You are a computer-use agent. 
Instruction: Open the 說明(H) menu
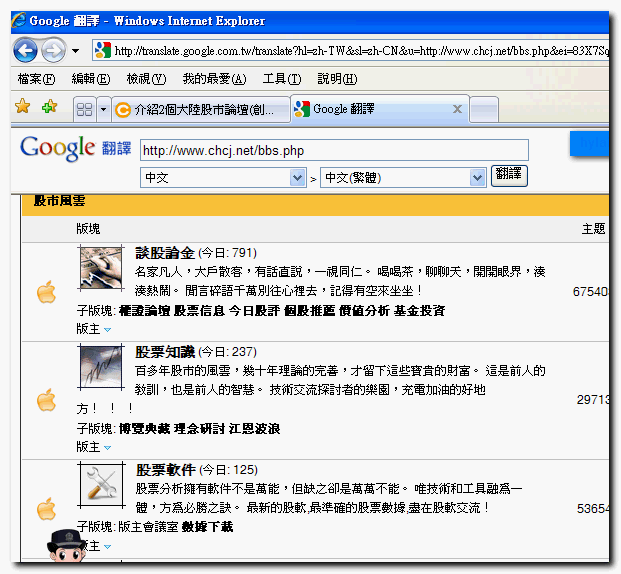tap(337, 79)
